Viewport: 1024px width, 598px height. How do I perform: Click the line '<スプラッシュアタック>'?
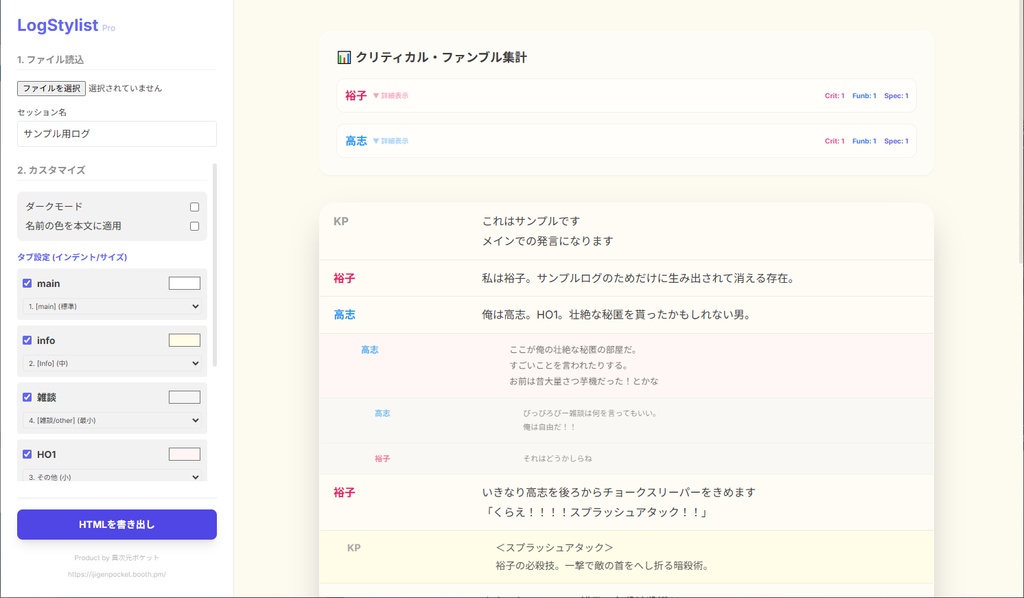[554, 548]
